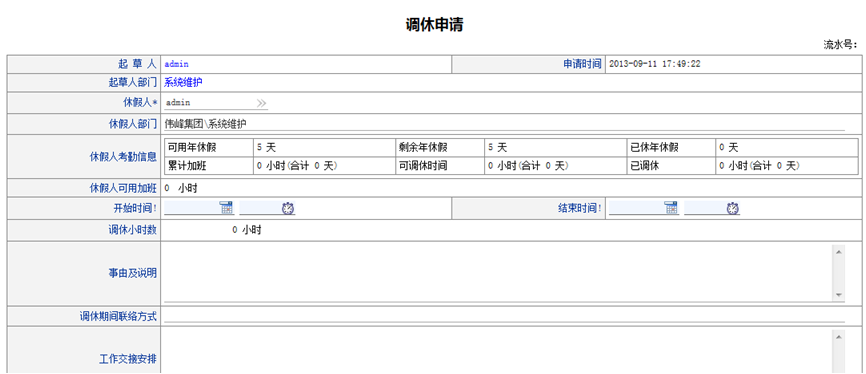Image resolution: width=866 pixels, height=374 pixels.
Task: Click the up arrow of 事由及说明 scrollbar
Action: coord(838,251)
